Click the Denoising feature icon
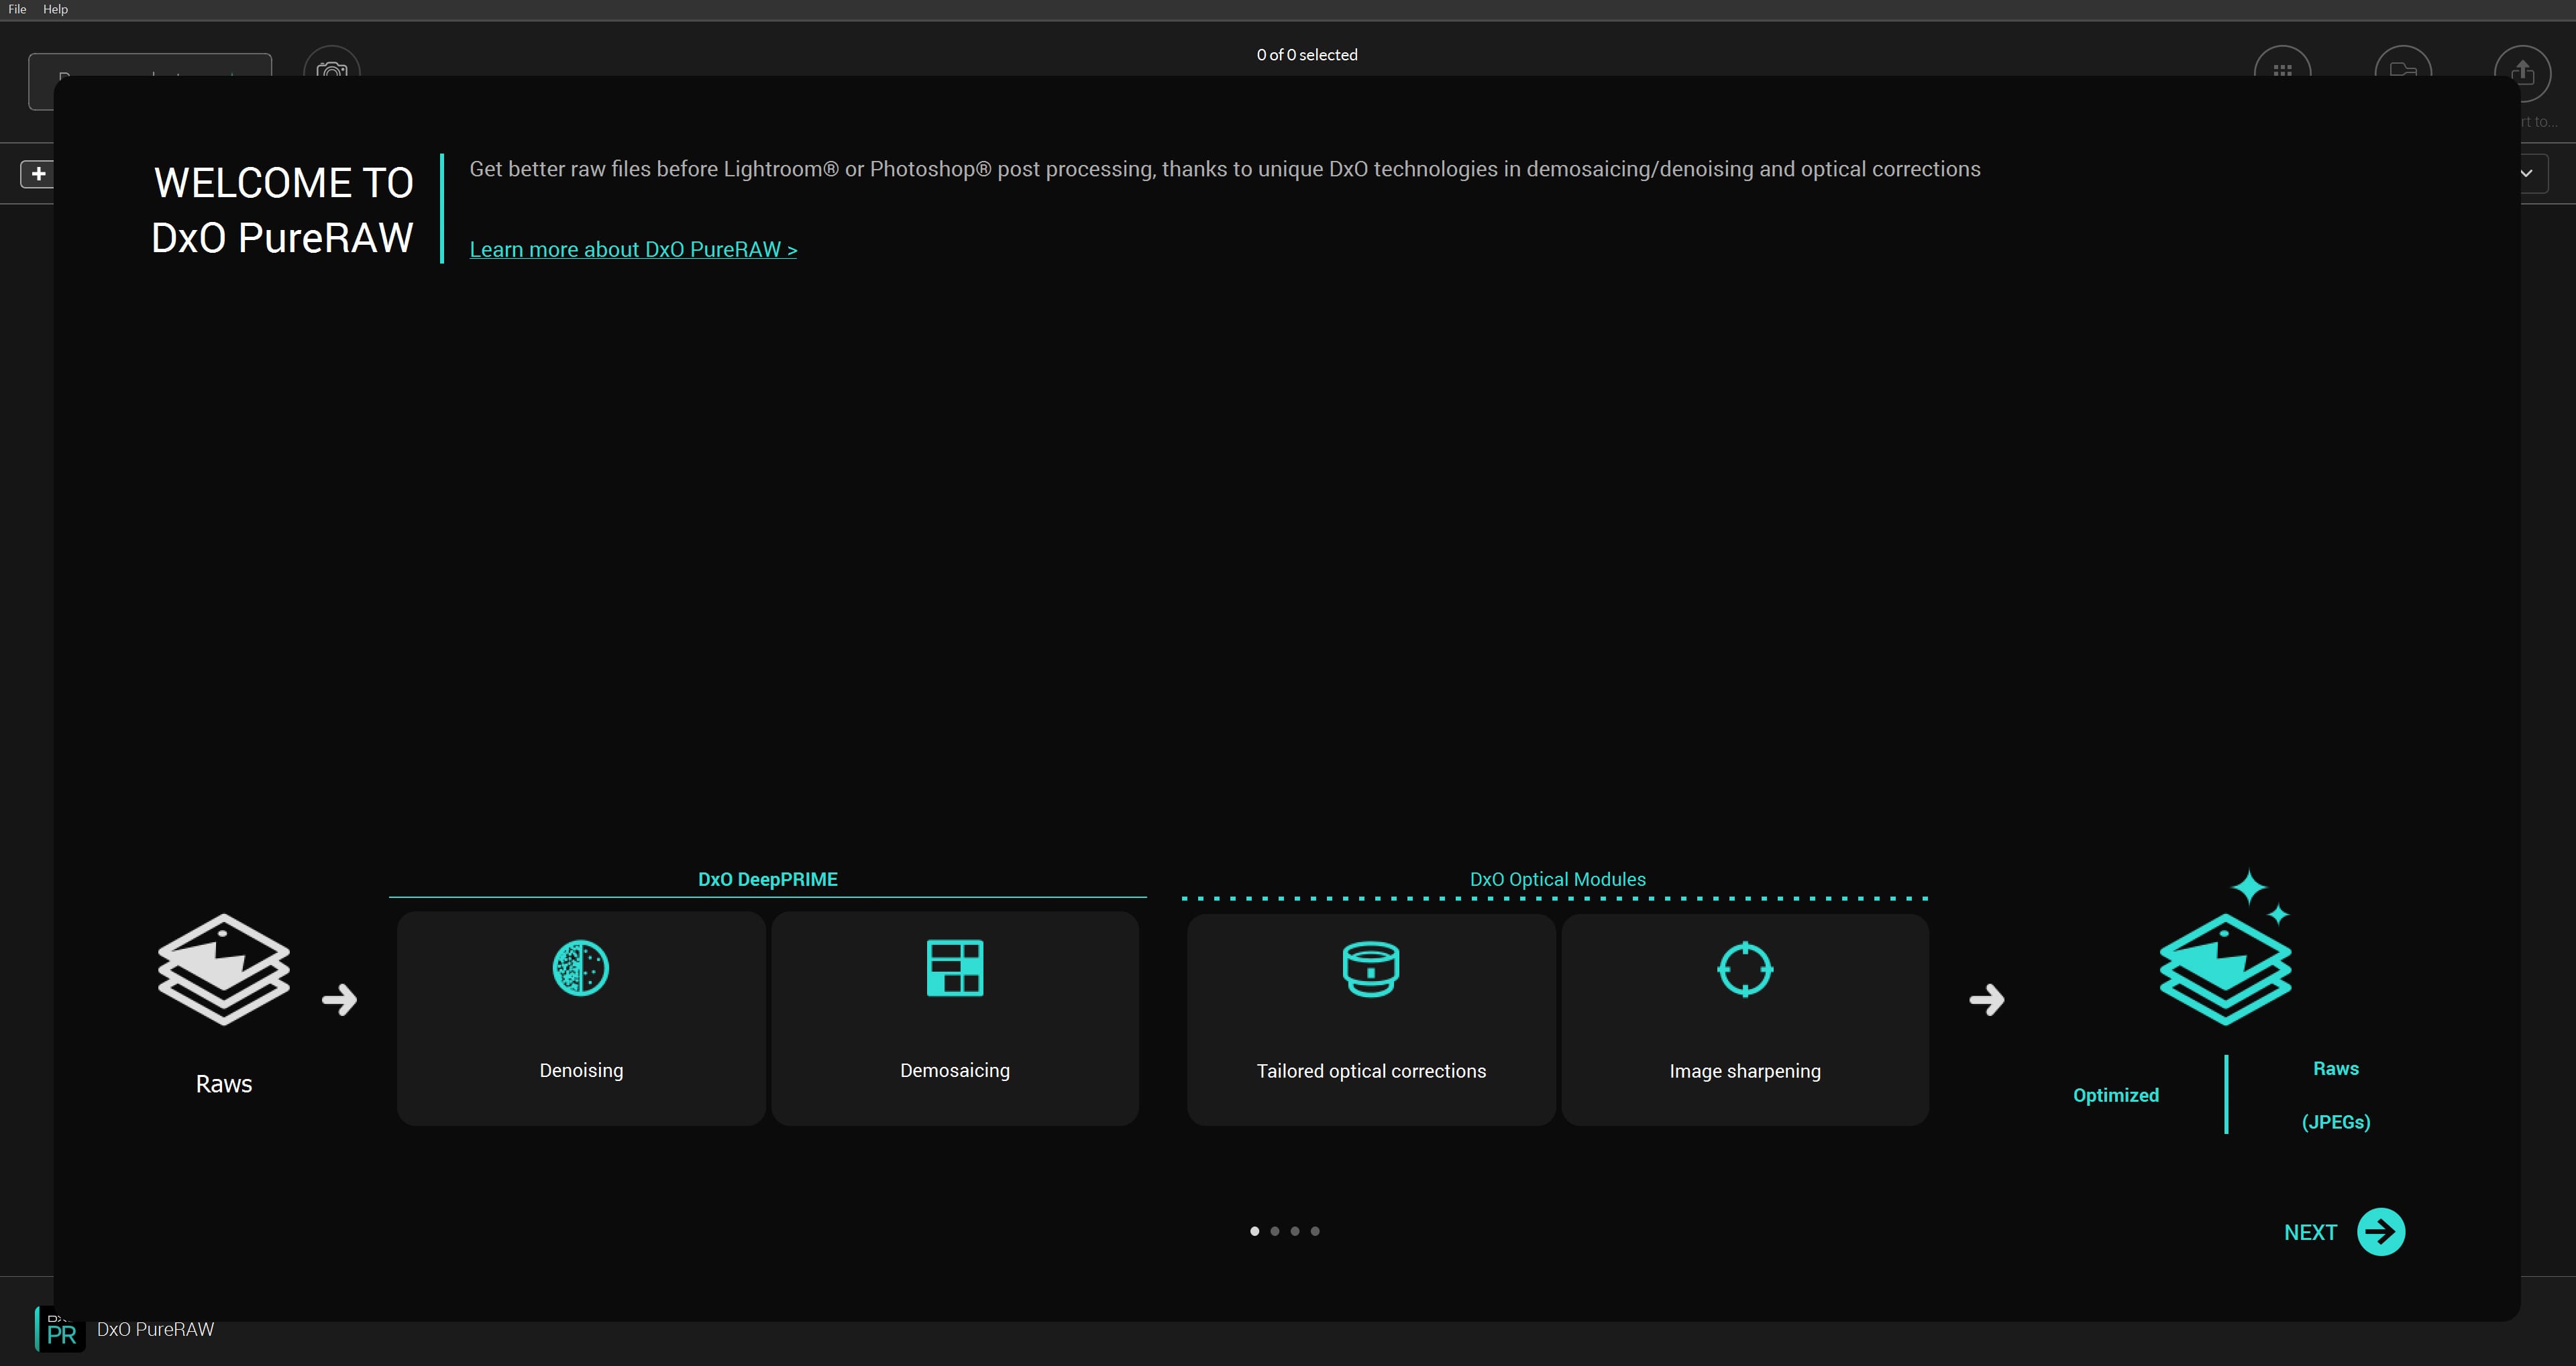 point(578,968)
